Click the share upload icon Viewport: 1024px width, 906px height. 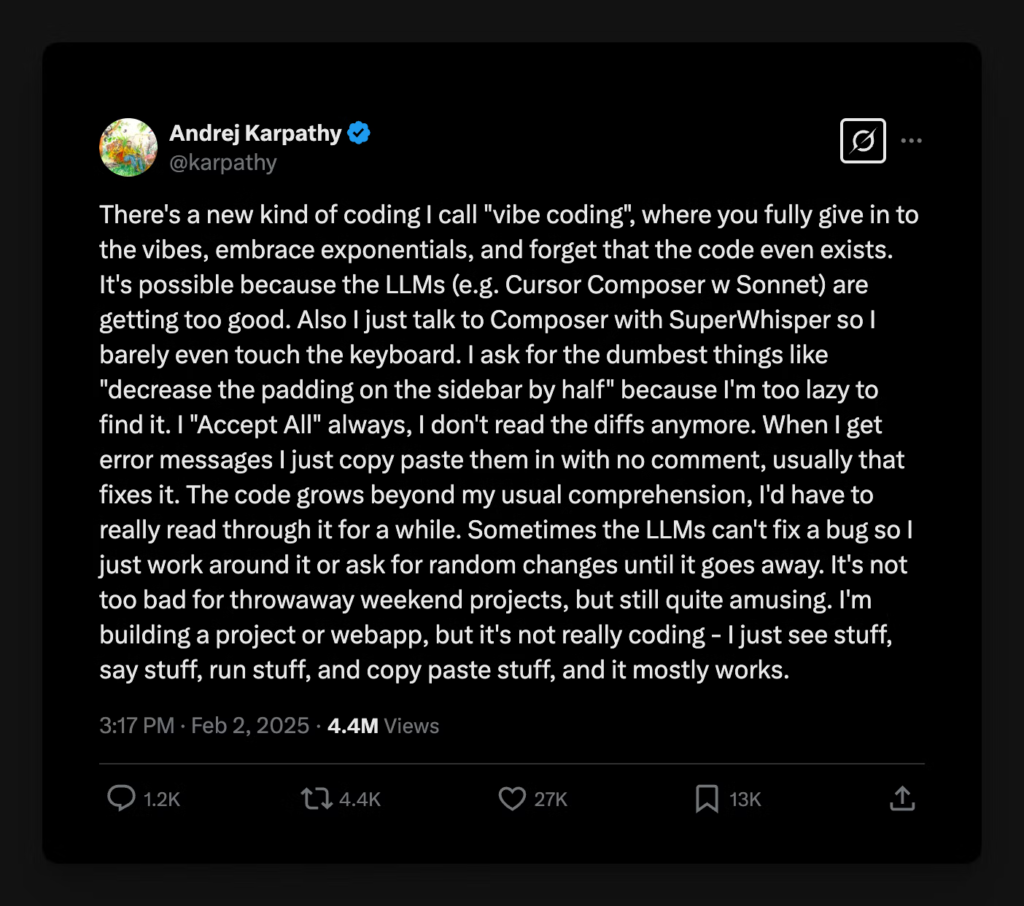point(901,798)
